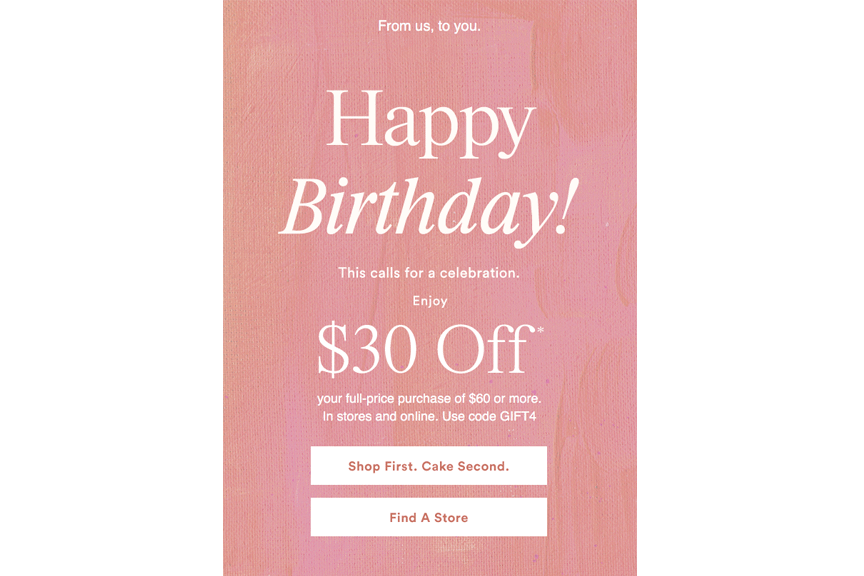Click the $30 amount in the offer
Viewport: 864px width, 576px height.
tap(366, 349)
